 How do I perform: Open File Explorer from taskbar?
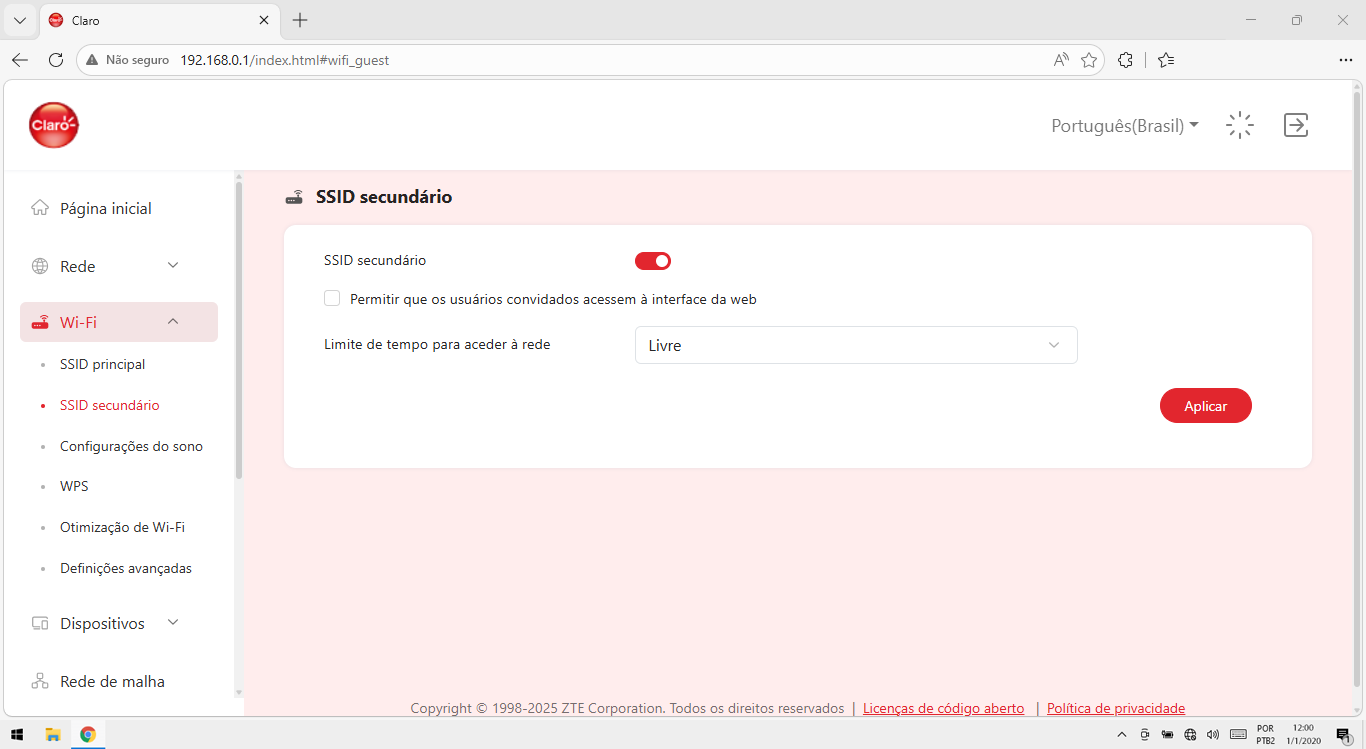pos(53,734)
